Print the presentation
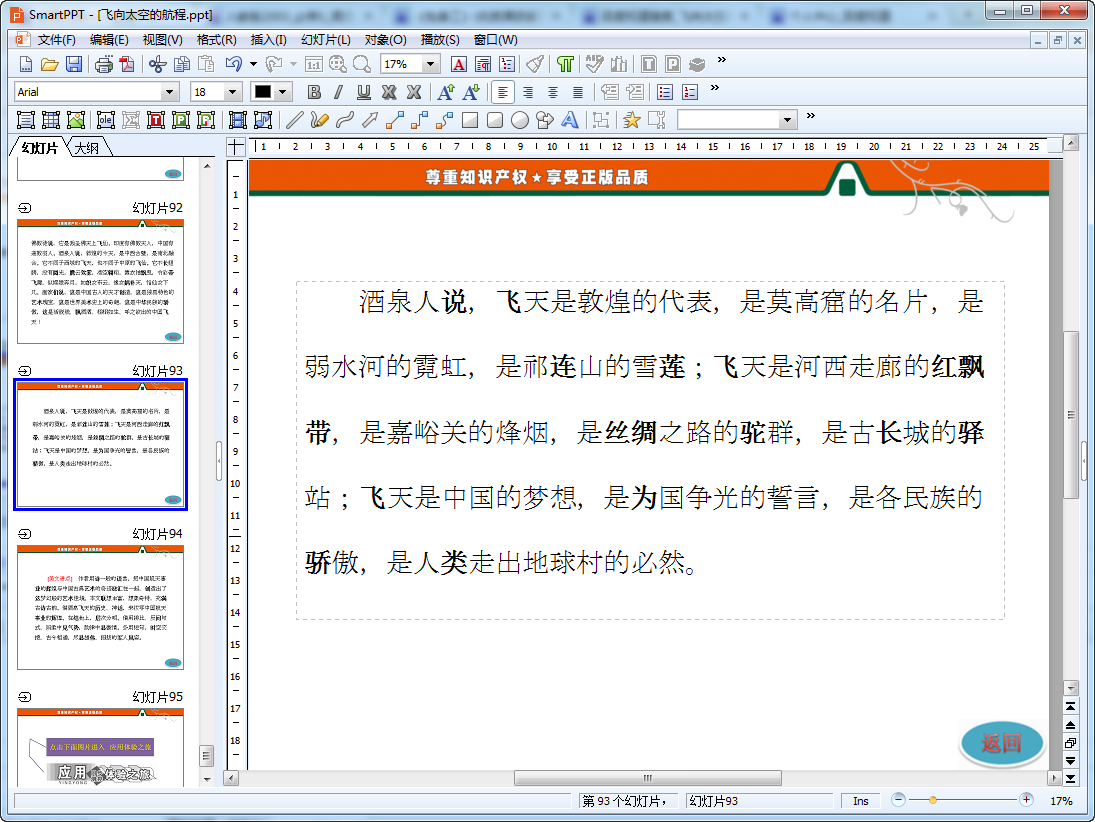Screen dimensions: 1095x822 coord(103,65)
